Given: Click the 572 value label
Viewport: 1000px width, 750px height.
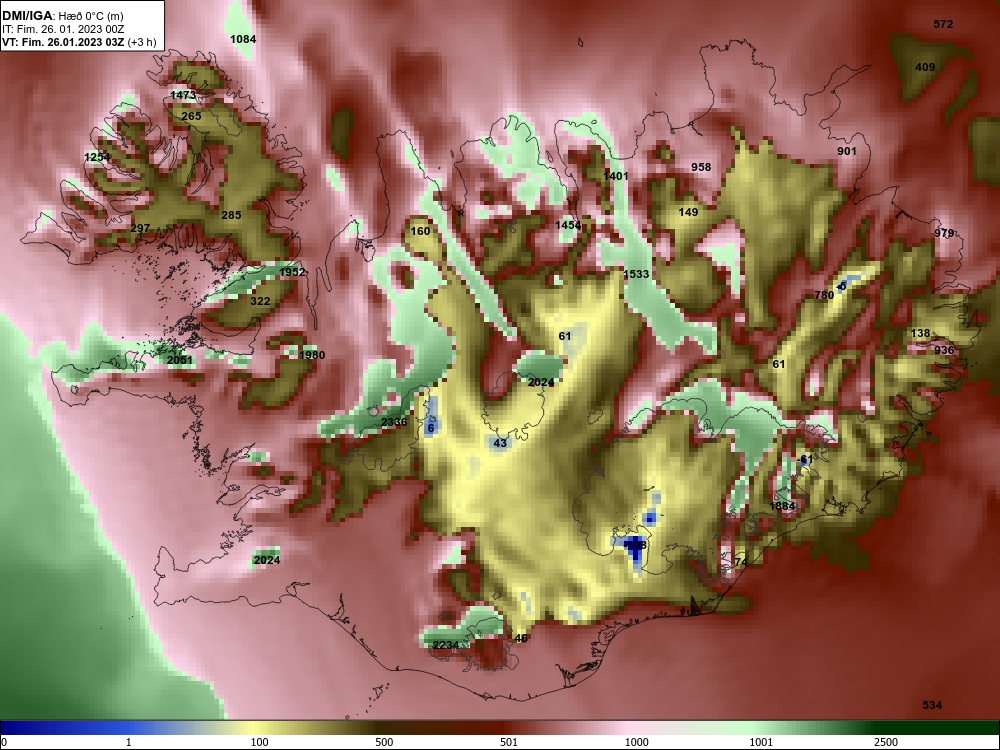Looking at the screenshot, I should tap(943, 24).
